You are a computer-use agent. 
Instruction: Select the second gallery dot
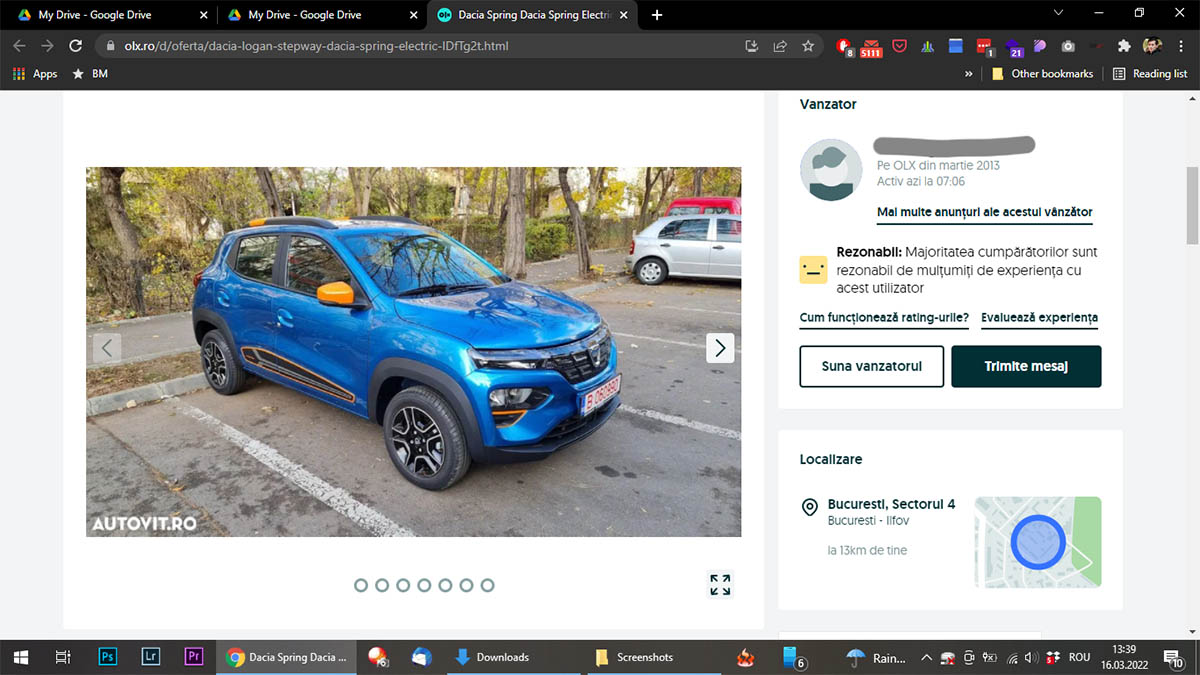(x=382, y=585)
